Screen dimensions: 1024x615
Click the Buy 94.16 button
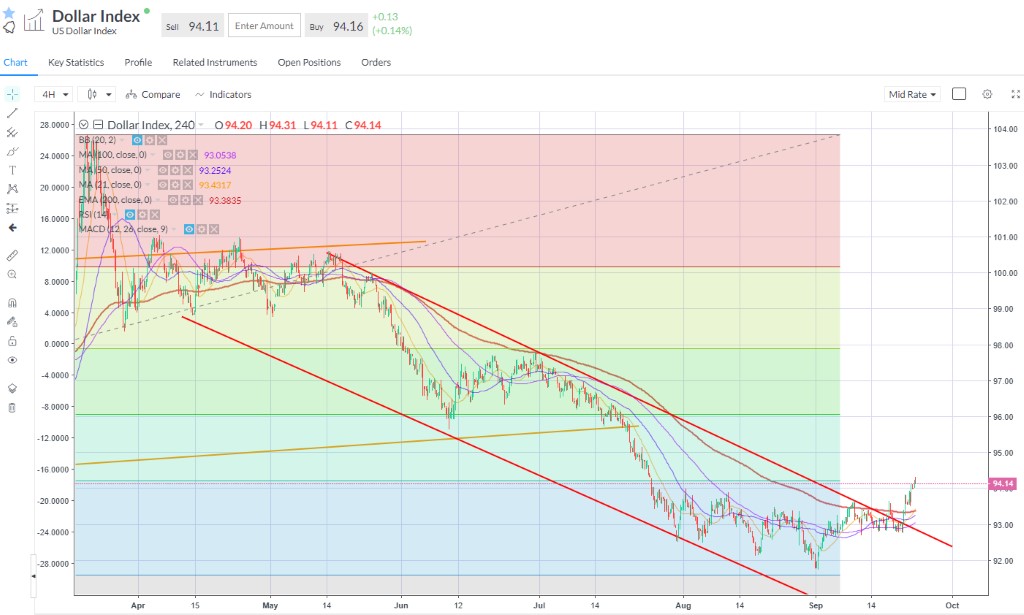(336, 26)
